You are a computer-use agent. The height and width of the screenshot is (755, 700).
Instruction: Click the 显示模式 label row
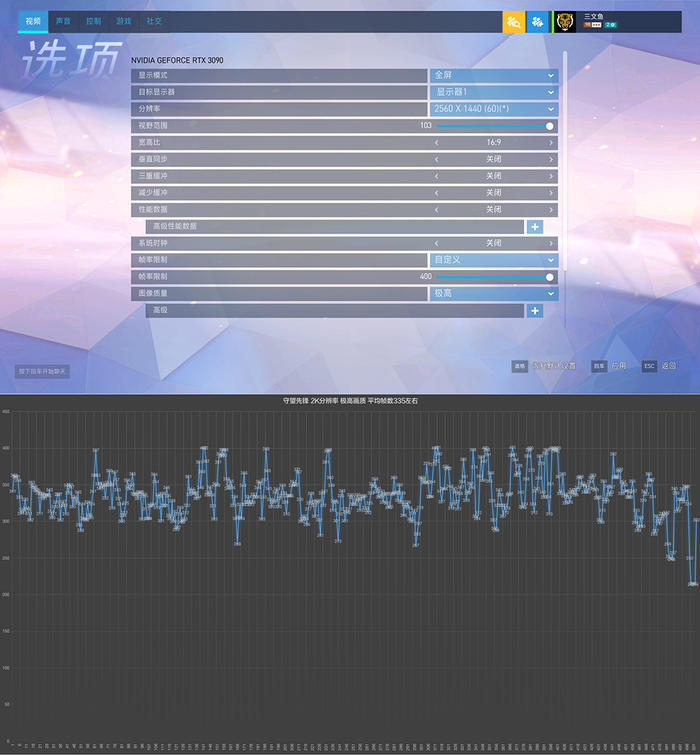pos(279,76)
